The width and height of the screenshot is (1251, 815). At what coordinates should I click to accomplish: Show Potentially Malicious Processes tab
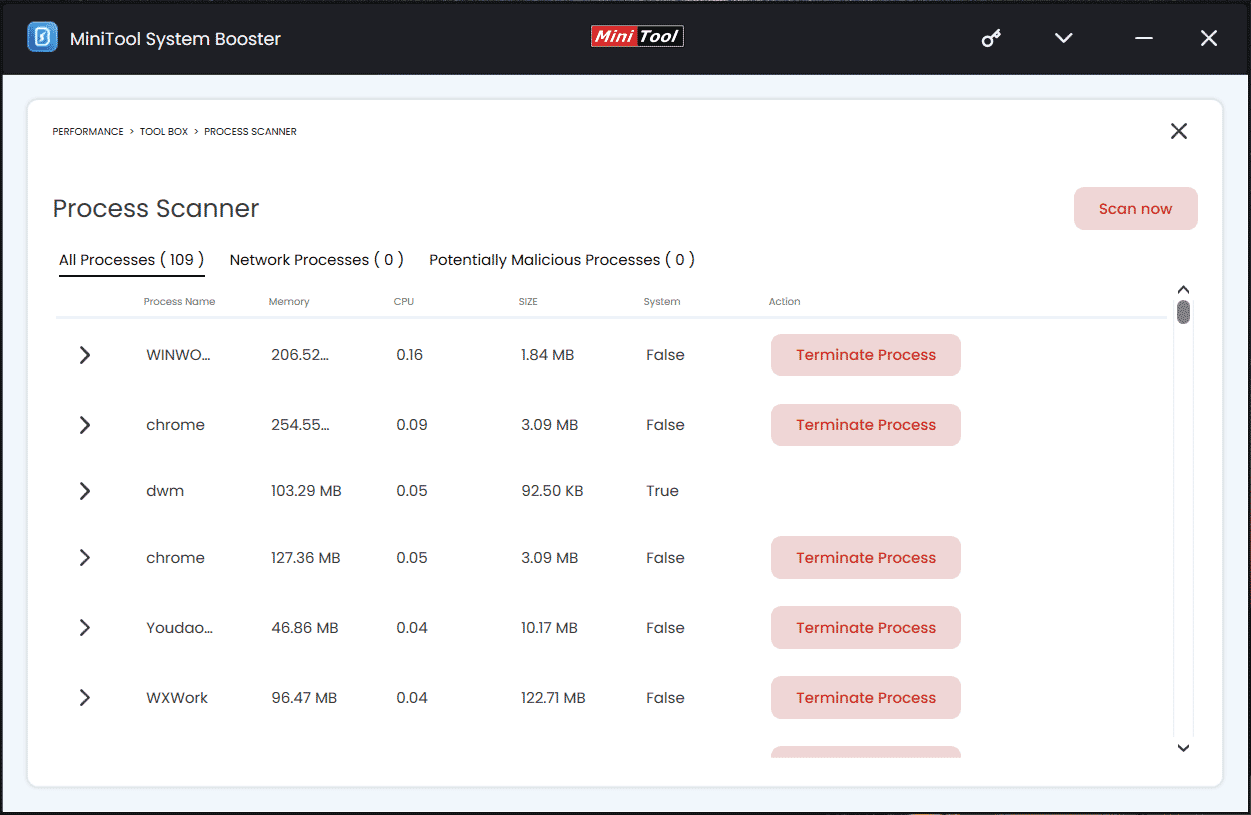562,260
